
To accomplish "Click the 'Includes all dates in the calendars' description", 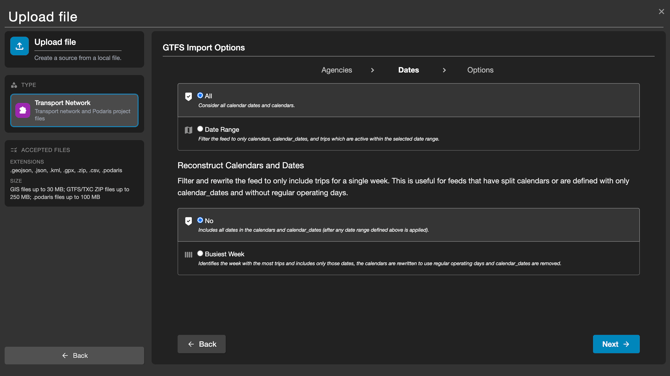I will pyautogui.click(x=313, y=230).
